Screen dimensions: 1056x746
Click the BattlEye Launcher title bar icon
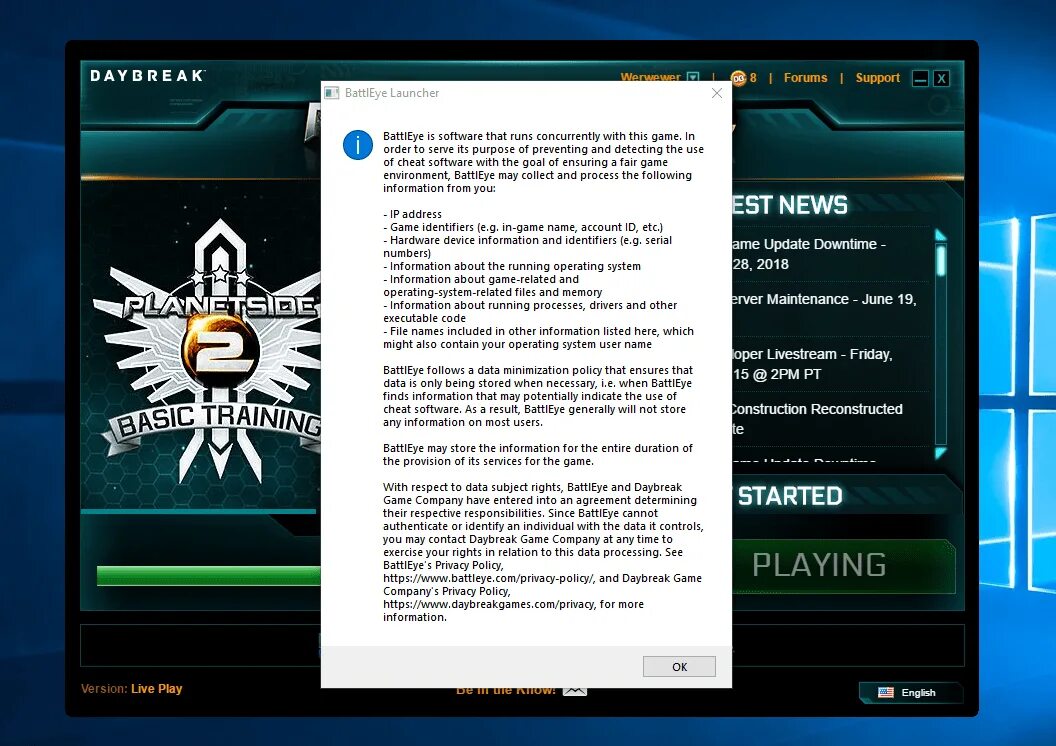(332, 93)
